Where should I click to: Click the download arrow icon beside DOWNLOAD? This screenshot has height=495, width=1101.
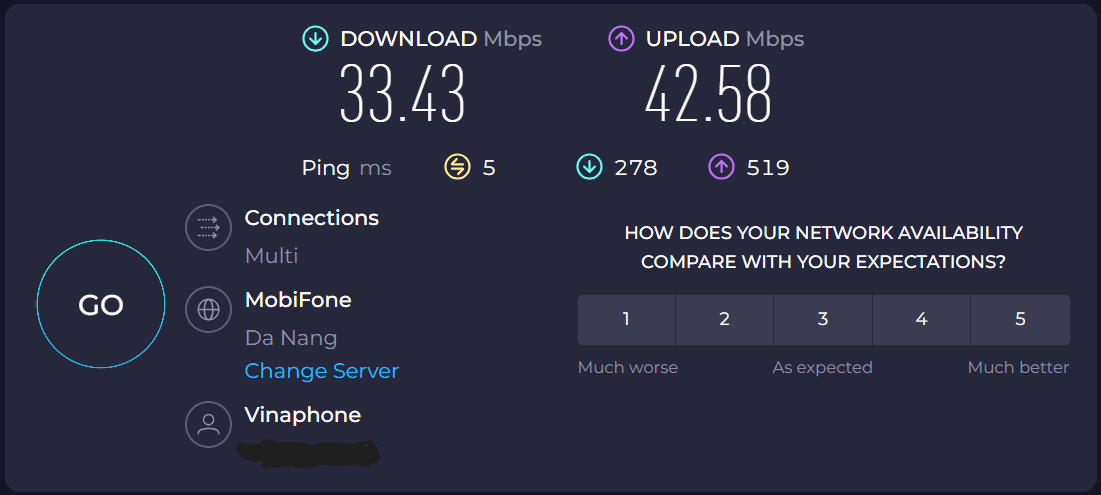[x=315, y=39]
